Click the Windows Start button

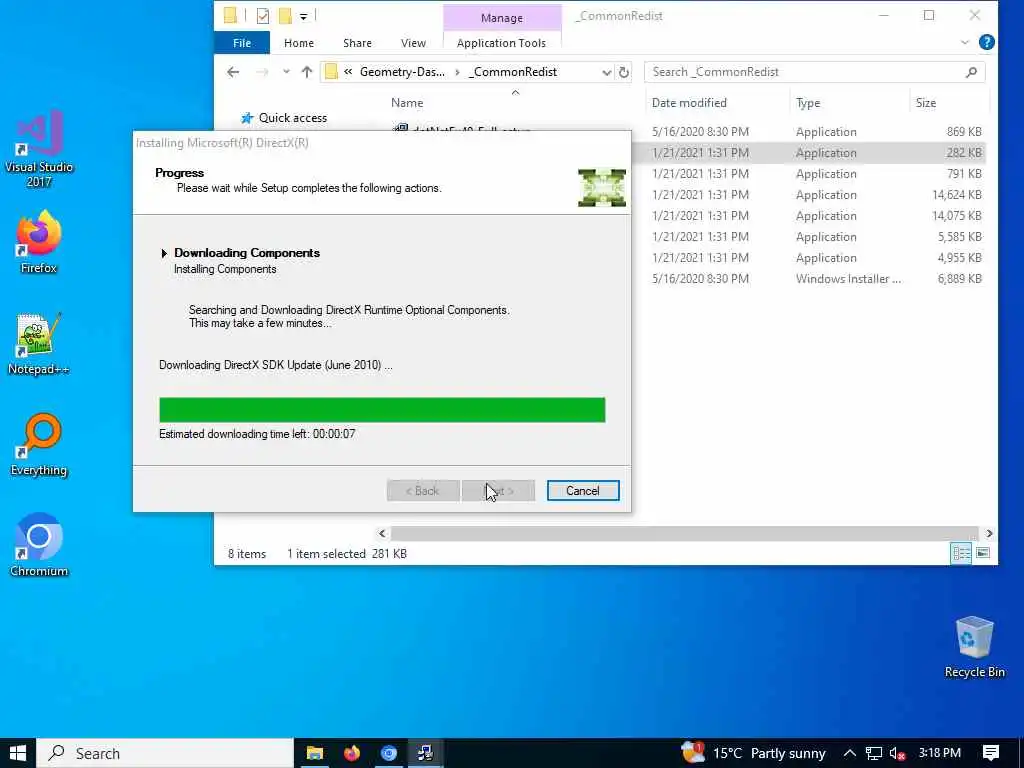(x=18, y=753)
